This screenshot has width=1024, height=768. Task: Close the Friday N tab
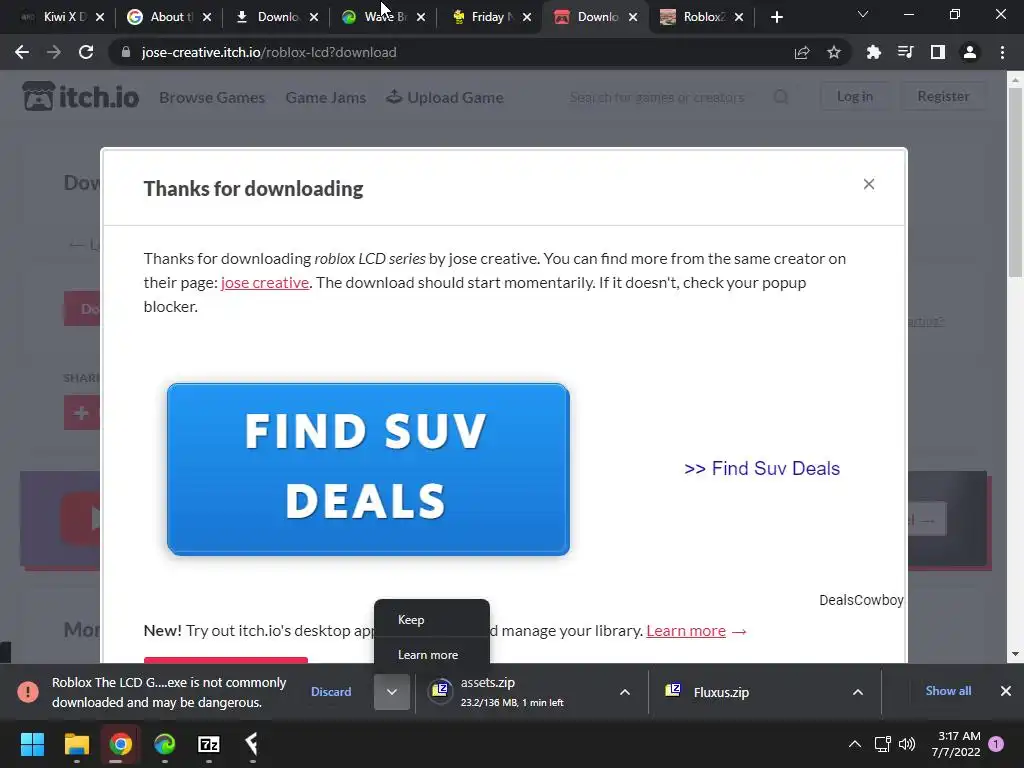tap(526, 17)
